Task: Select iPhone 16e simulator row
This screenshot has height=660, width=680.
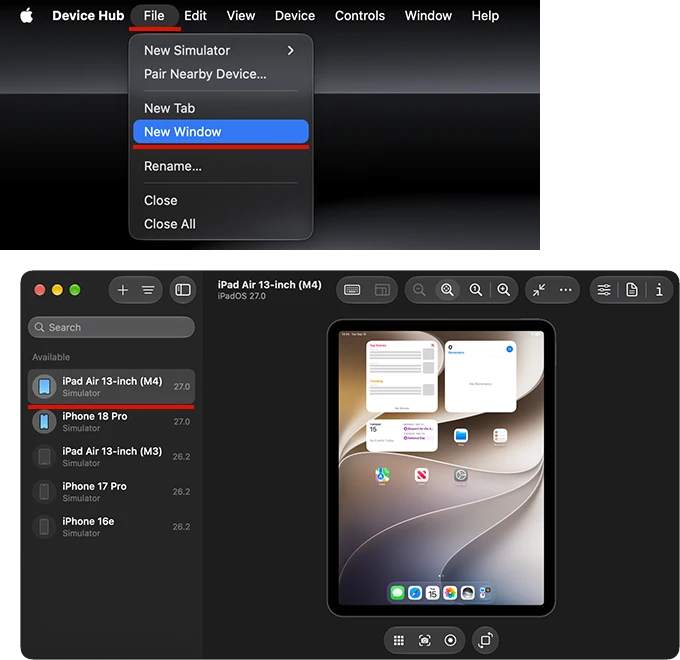Action: (111, 526)
